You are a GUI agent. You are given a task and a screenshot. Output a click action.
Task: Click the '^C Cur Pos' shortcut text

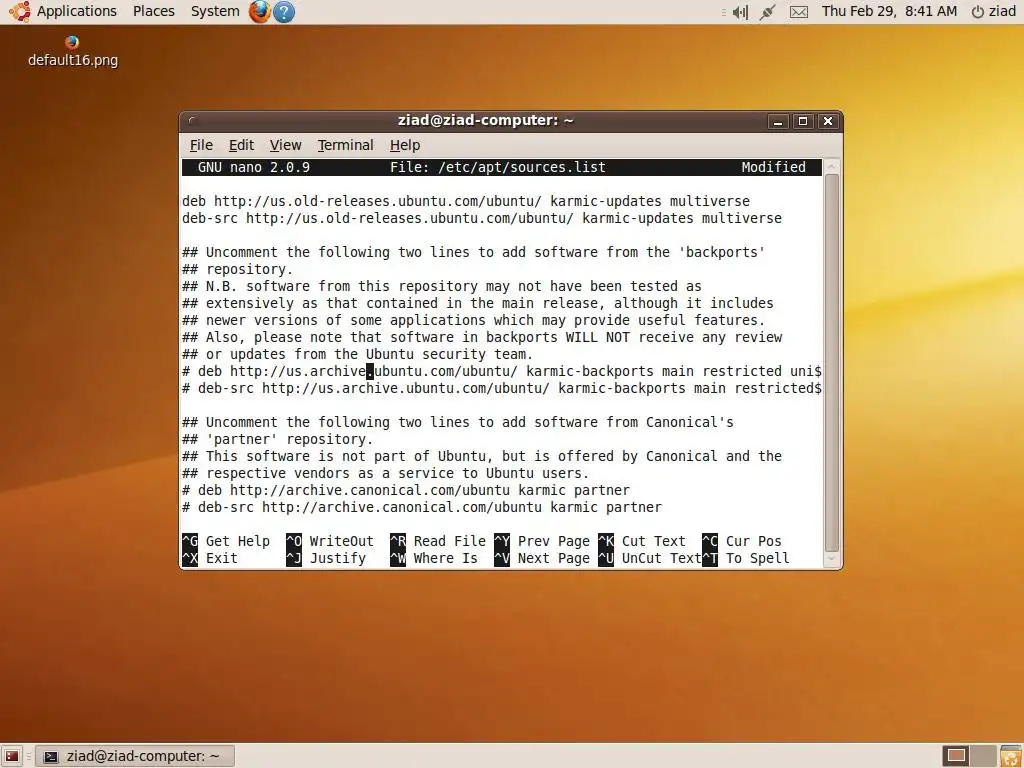[742, 541]
